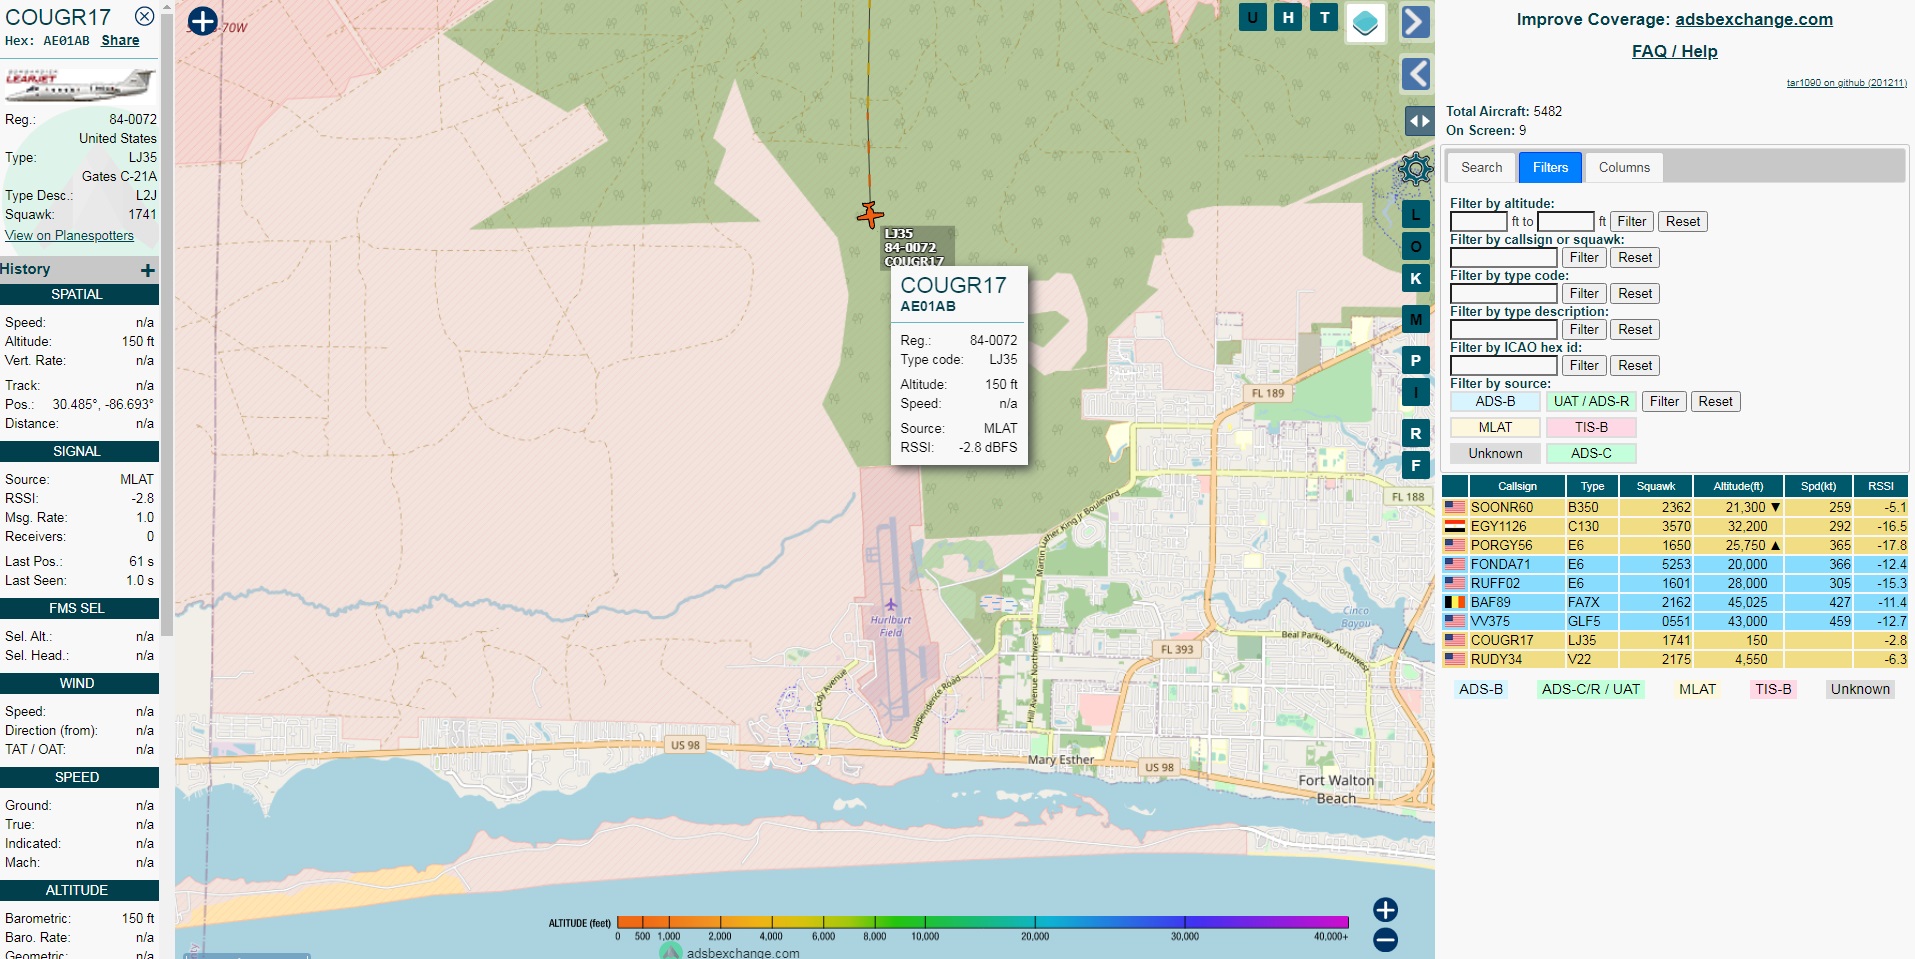Click the altitude color scale bar
This screenshot has height=959, width=1915.
click(x=982, y=922)
